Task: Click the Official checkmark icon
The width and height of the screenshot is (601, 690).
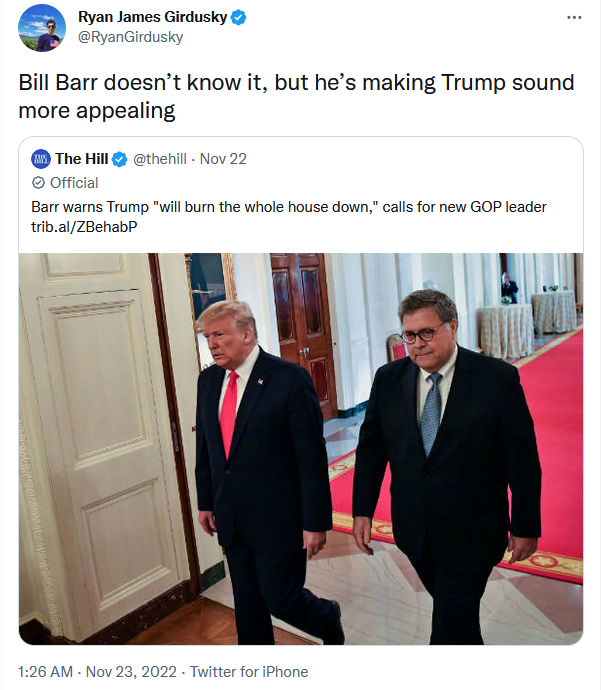Action: [x=38, y=183]
